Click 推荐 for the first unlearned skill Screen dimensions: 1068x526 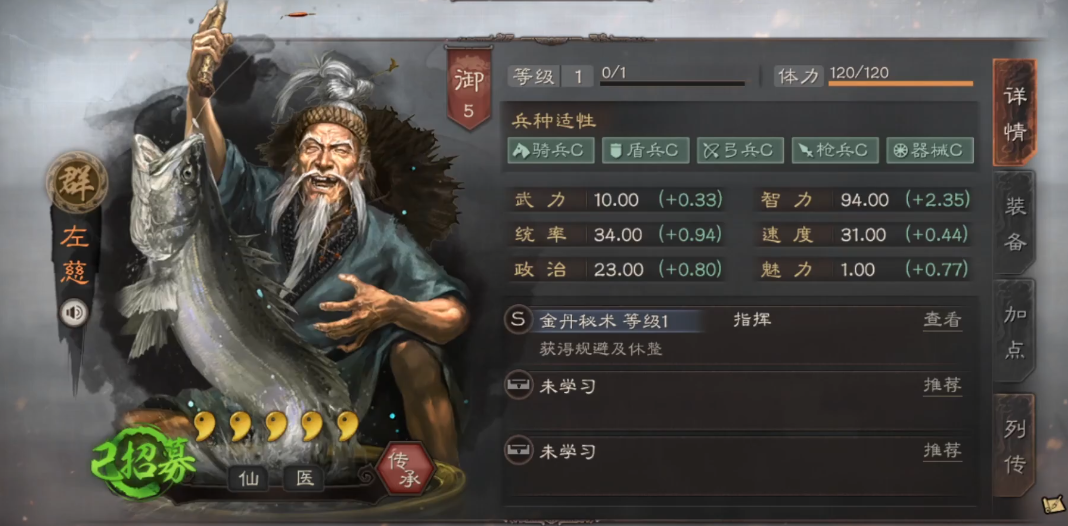[x=943, y=386]
